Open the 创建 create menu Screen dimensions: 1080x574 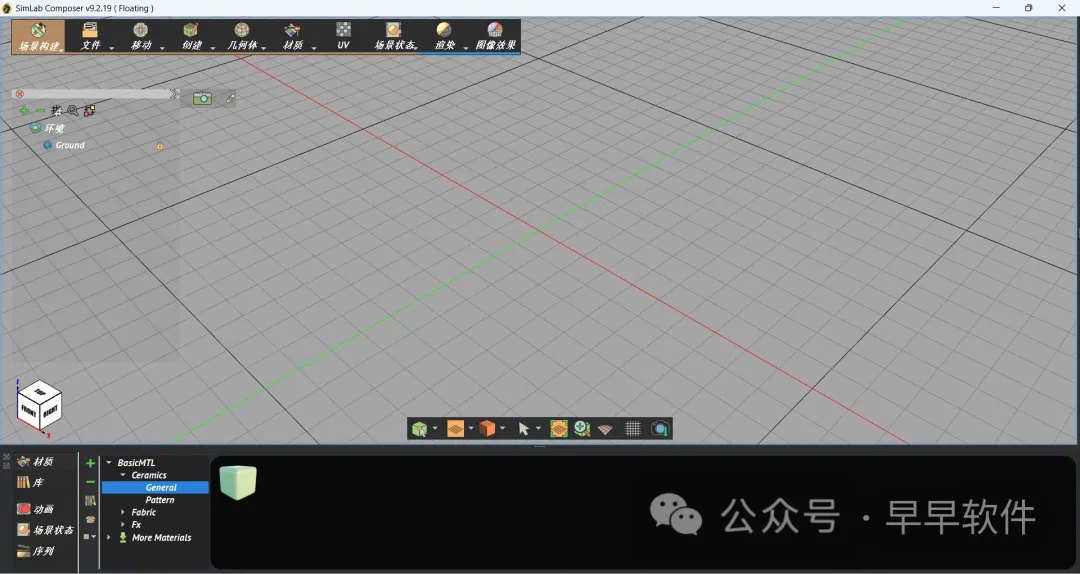(x=191, y=37)
